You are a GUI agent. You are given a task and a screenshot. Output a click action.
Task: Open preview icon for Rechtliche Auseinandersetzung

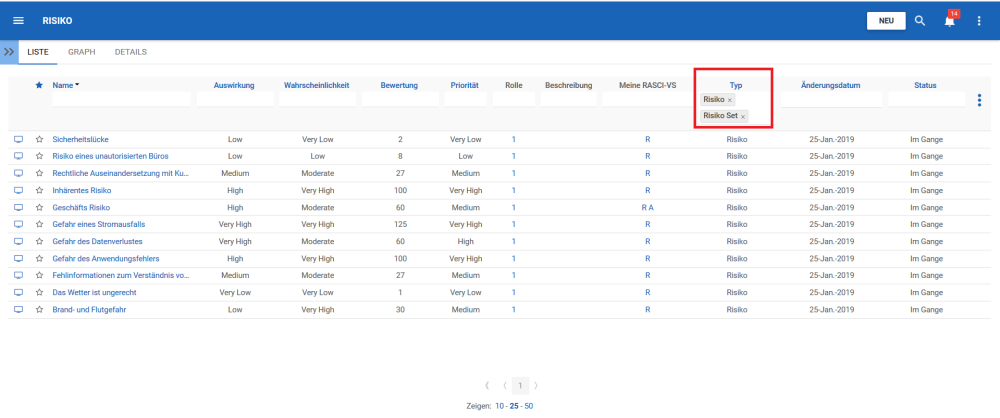pos(18,173)
